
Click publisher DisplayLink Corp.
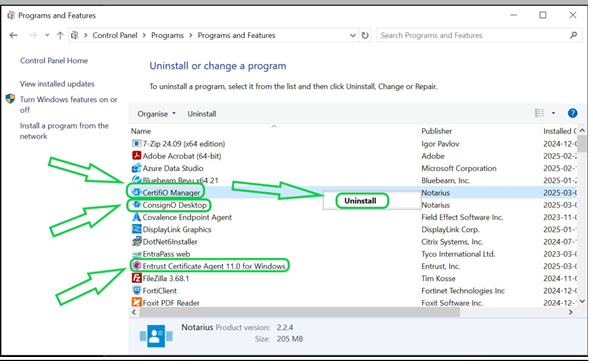coord(450,230)
